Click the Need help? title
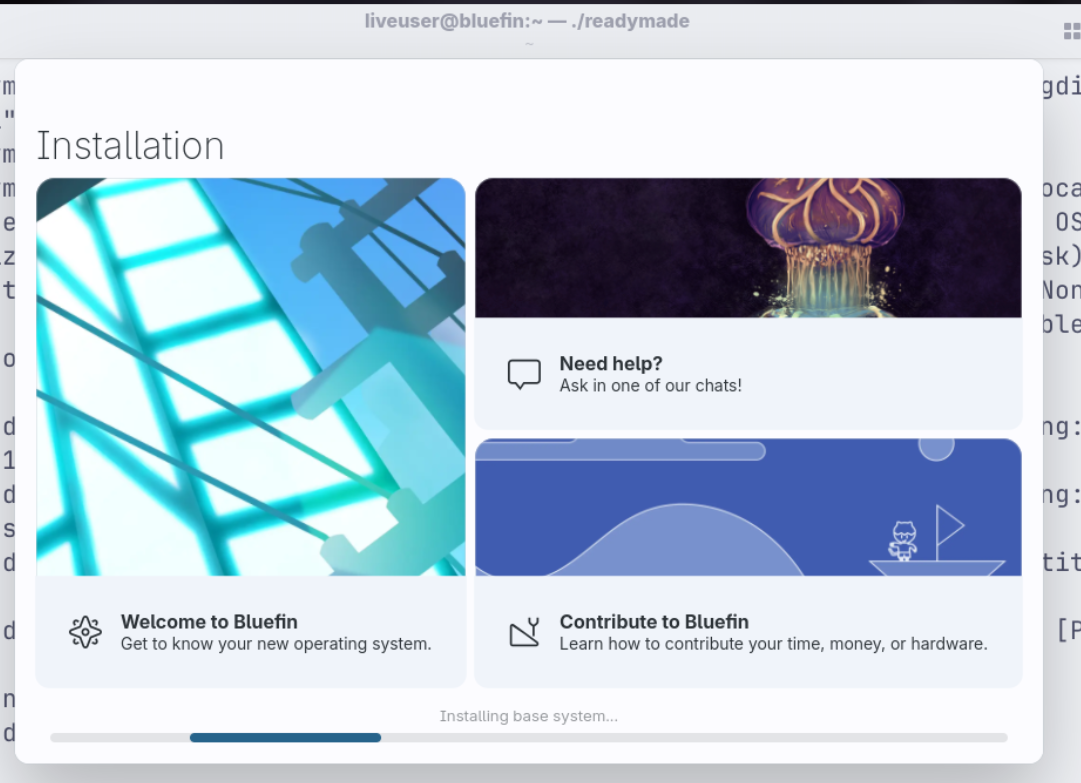Viewport: 1081px width, 783px height. click(x=611, y=363)
